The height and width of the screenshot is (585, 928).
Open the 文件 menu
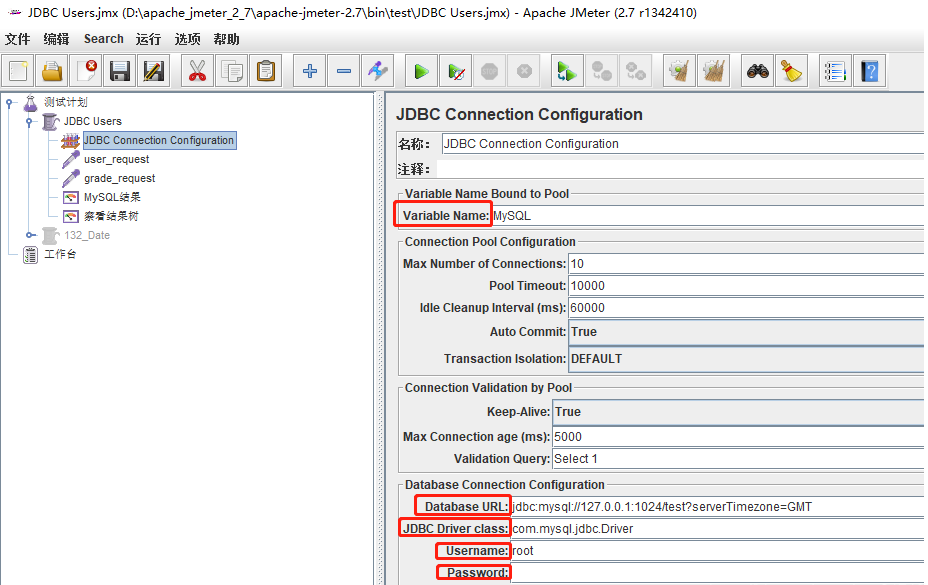(18, 39)
